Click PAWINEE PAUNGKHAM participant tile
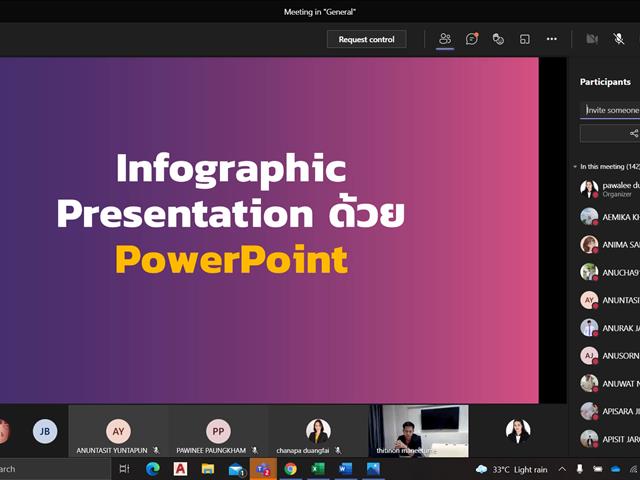 click(218, 431)
